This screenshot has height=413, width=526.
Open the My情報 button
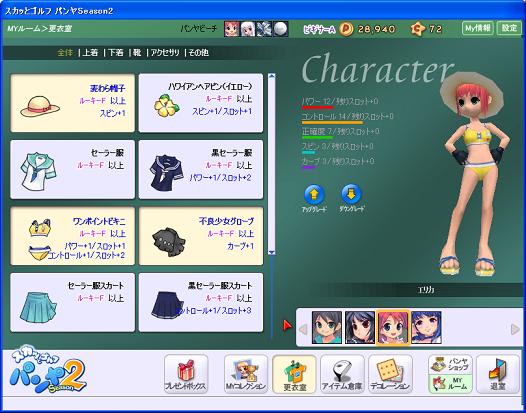pos(478,29)
